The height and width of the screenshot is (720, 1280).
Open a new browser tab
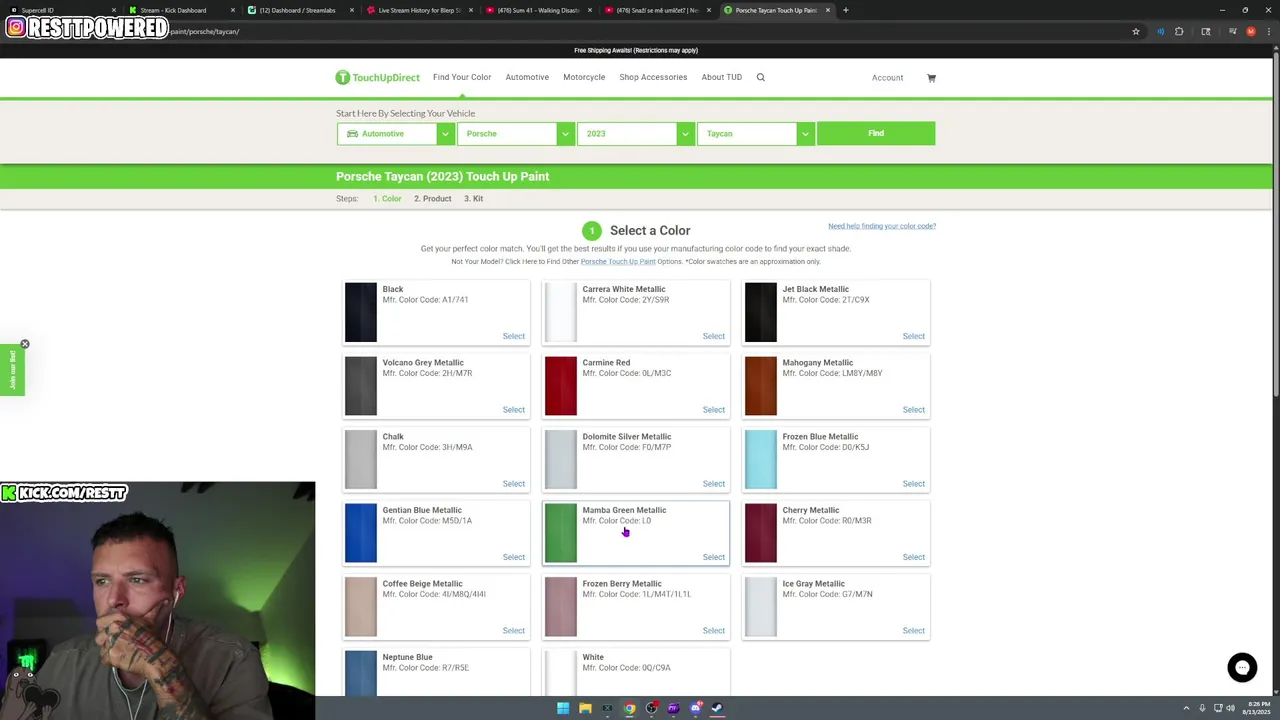click(845, 10)
